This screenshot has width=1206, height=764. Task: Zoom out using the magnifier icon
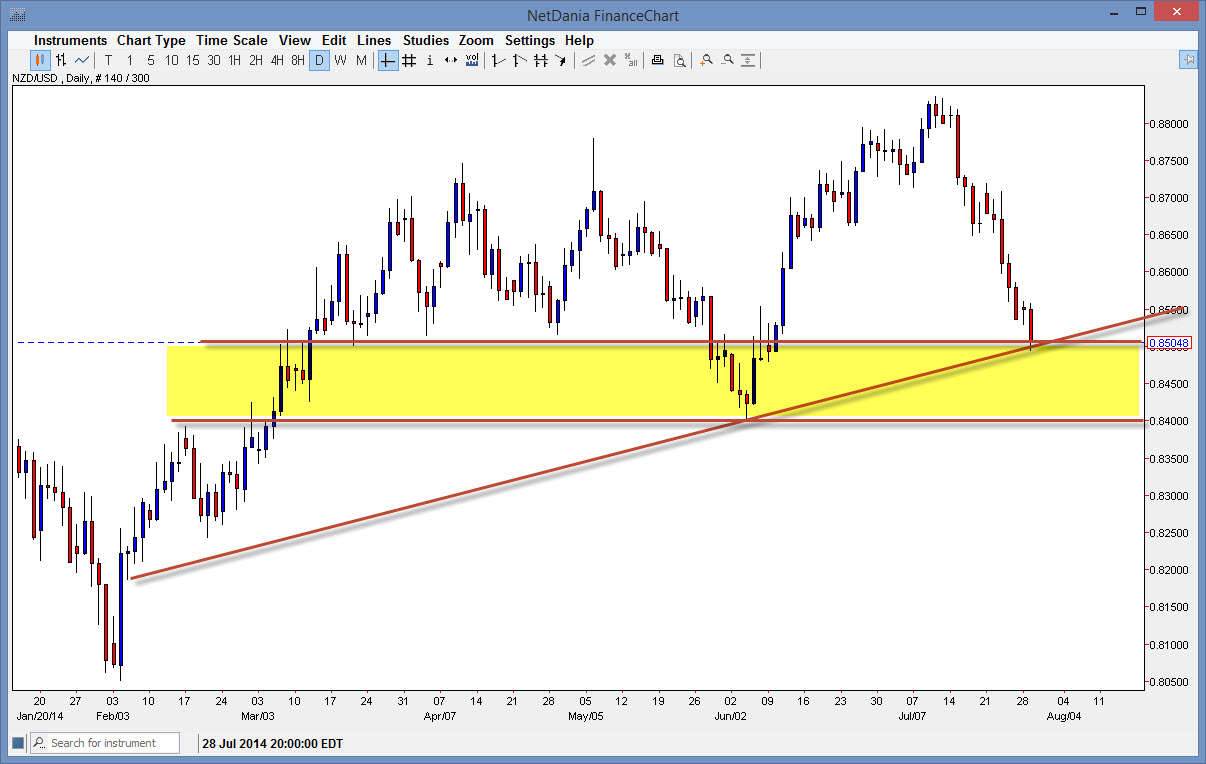[727, 60]
